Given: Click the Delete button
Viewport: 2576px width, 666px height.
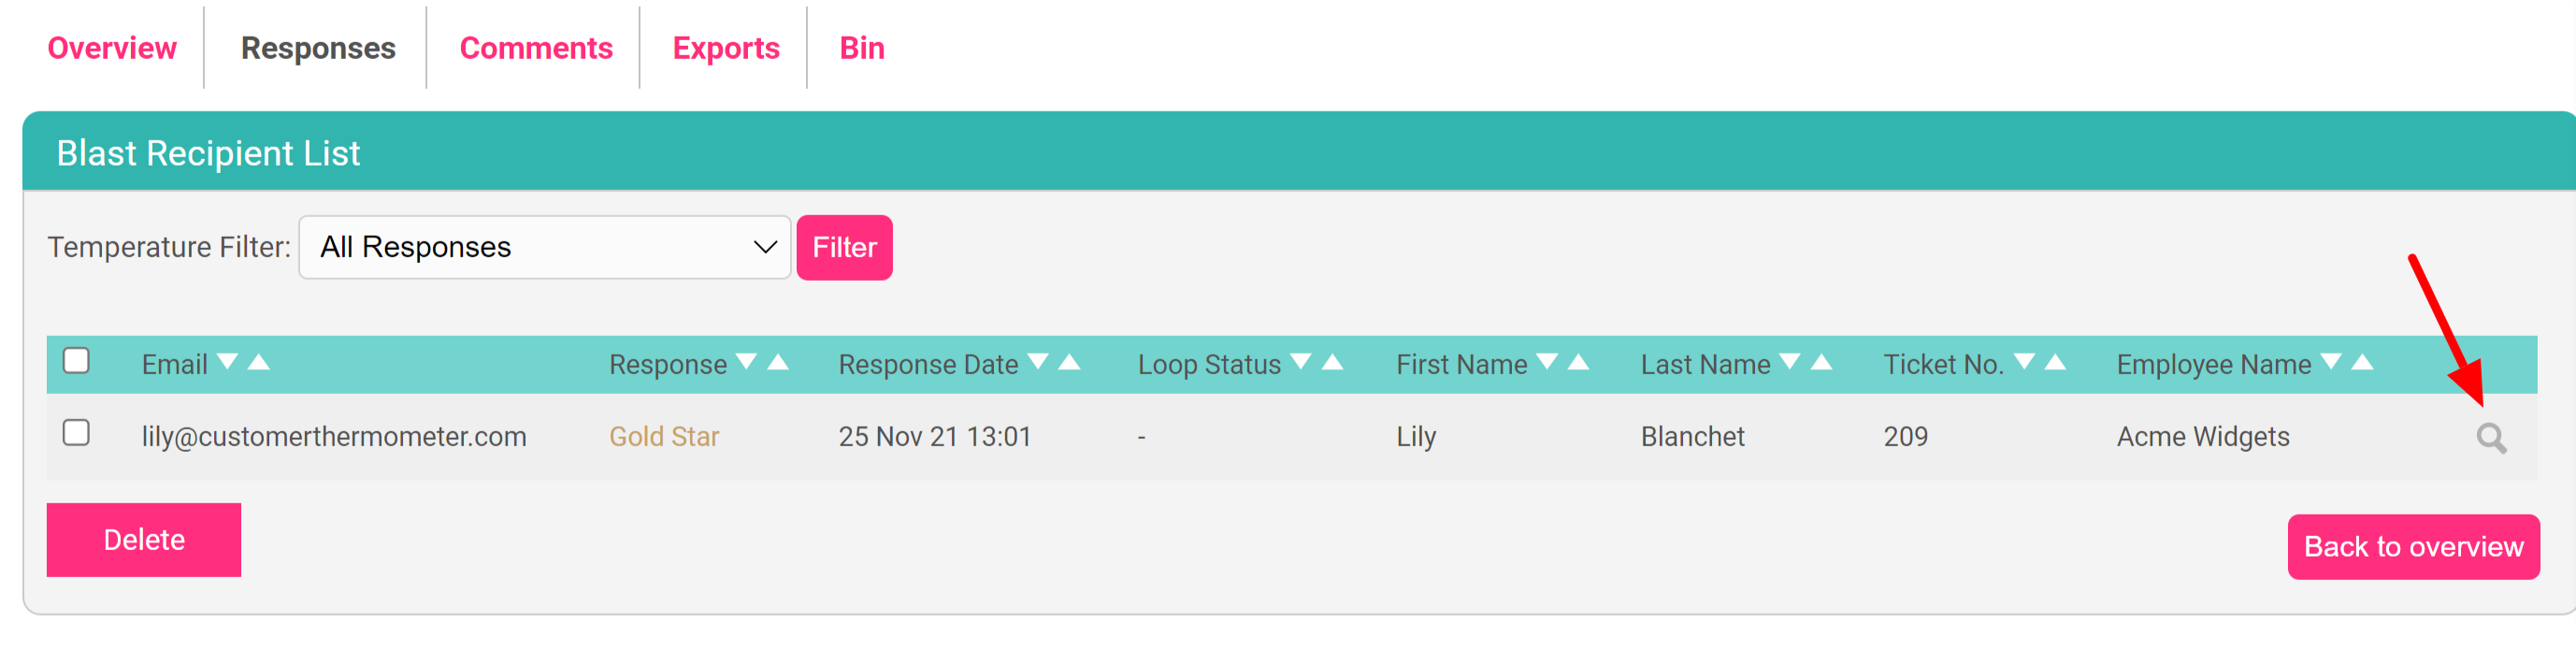Looking at the screenshot, I should (144, 540).
